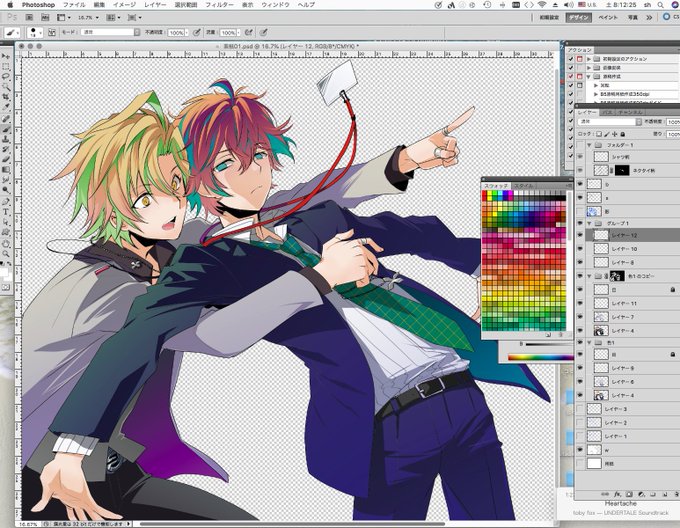This screenshot has height=528, width=680.
Task: Switch to the ペイント workspace
Action: pos(608,18)
